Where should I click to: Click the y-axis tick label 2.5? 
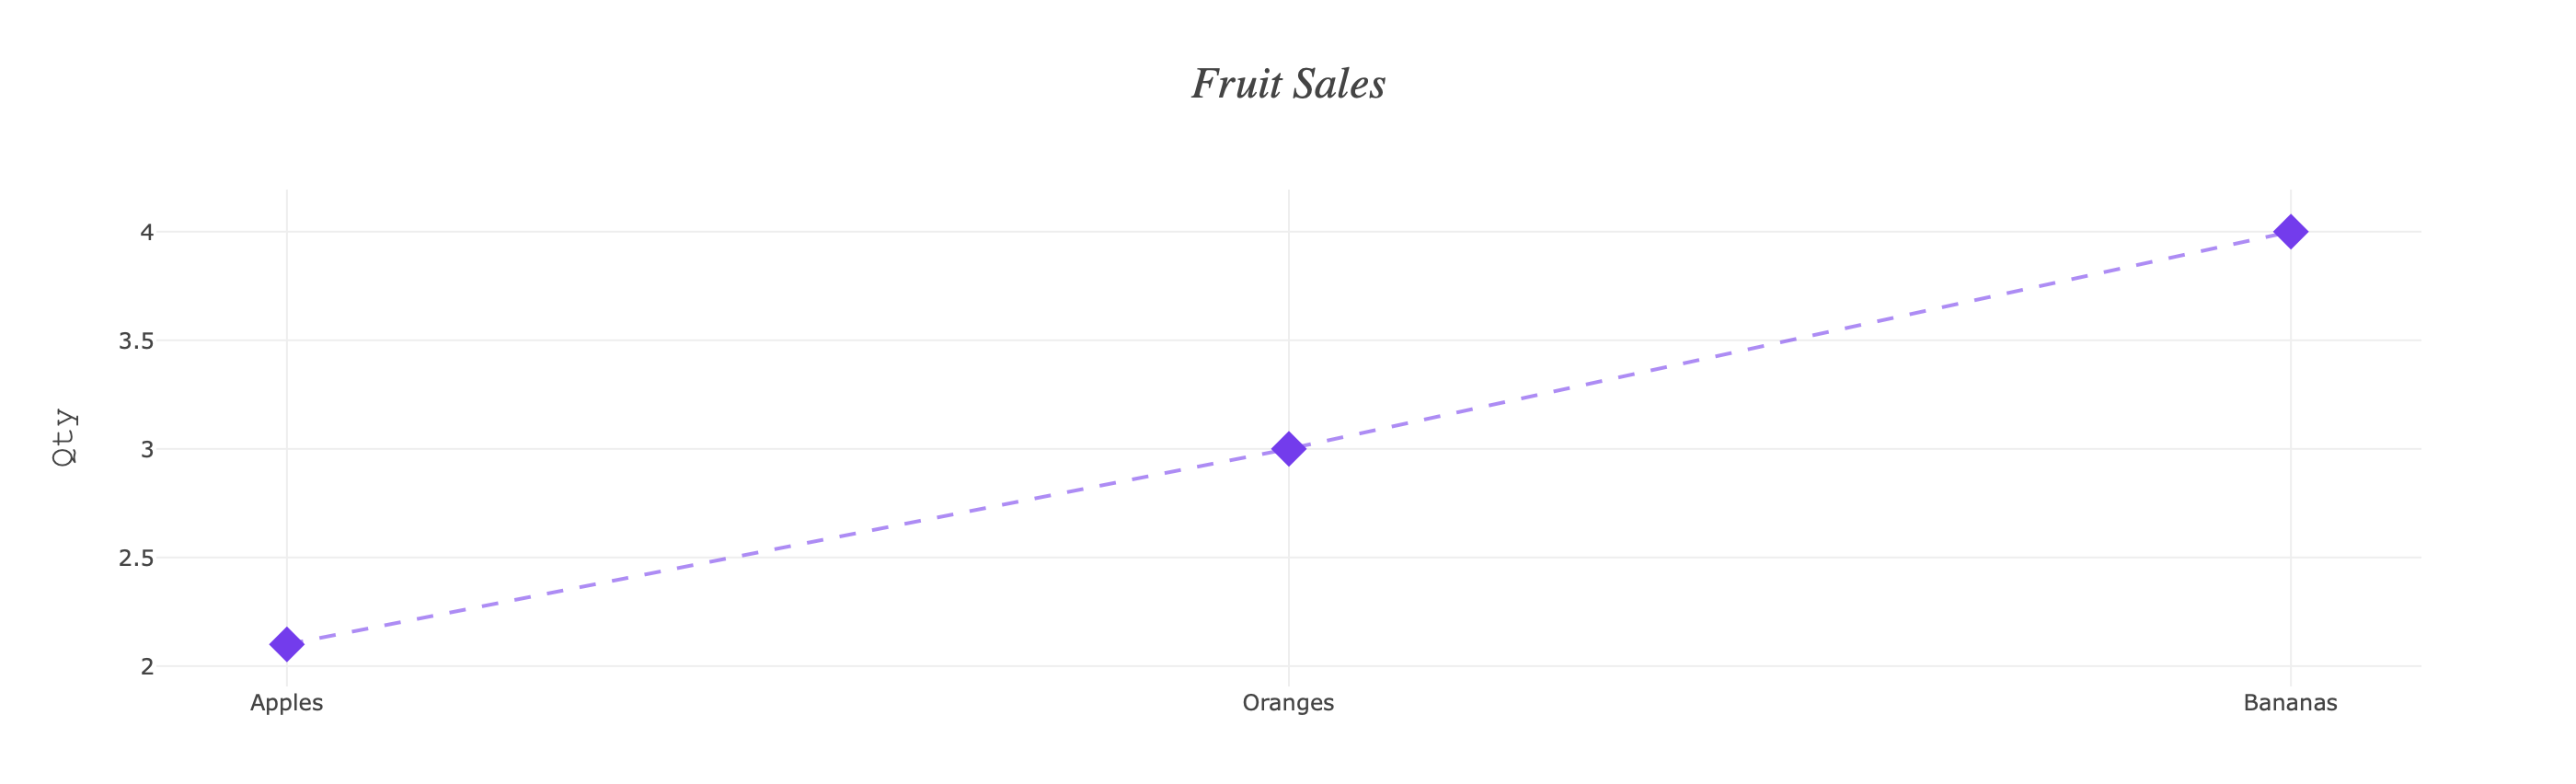coord(137,558)
